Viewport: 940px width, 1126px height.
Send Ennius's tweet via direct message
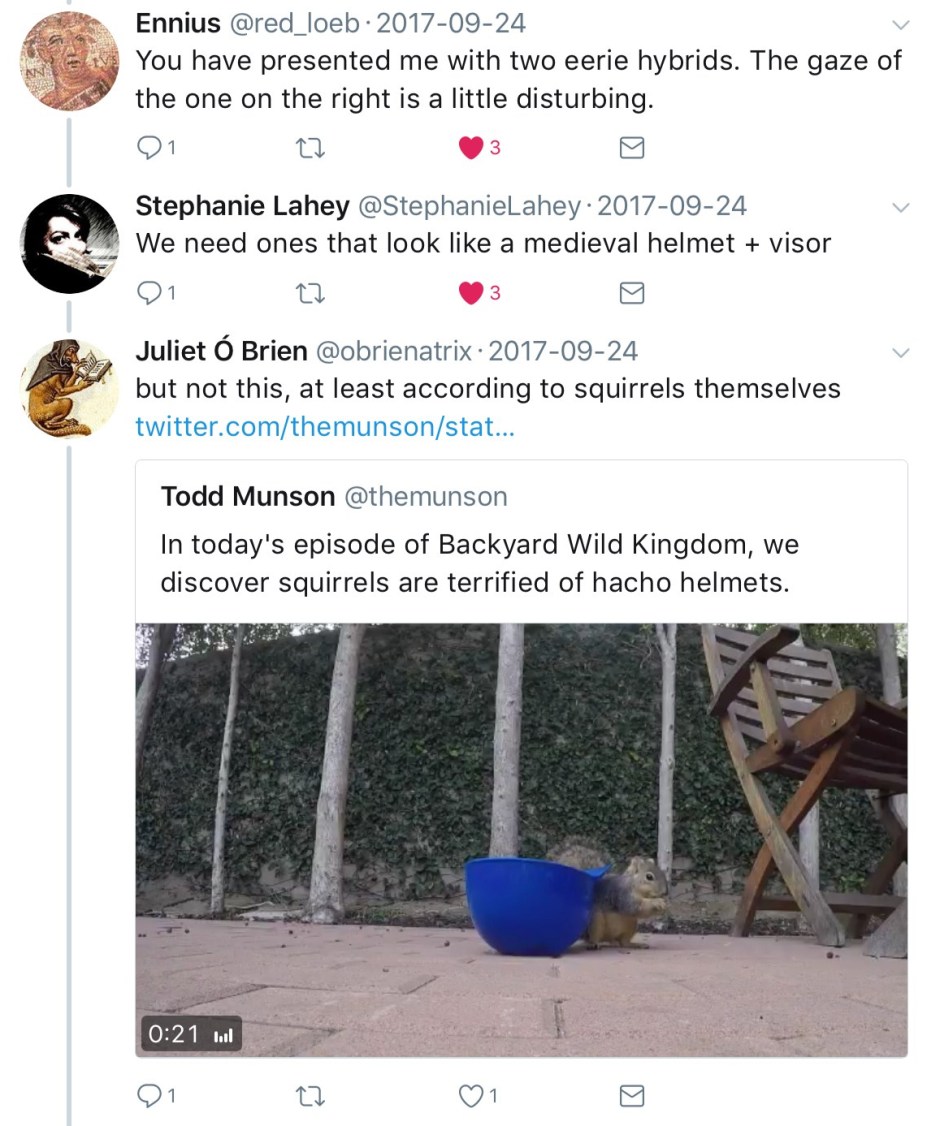click(631, 148)
